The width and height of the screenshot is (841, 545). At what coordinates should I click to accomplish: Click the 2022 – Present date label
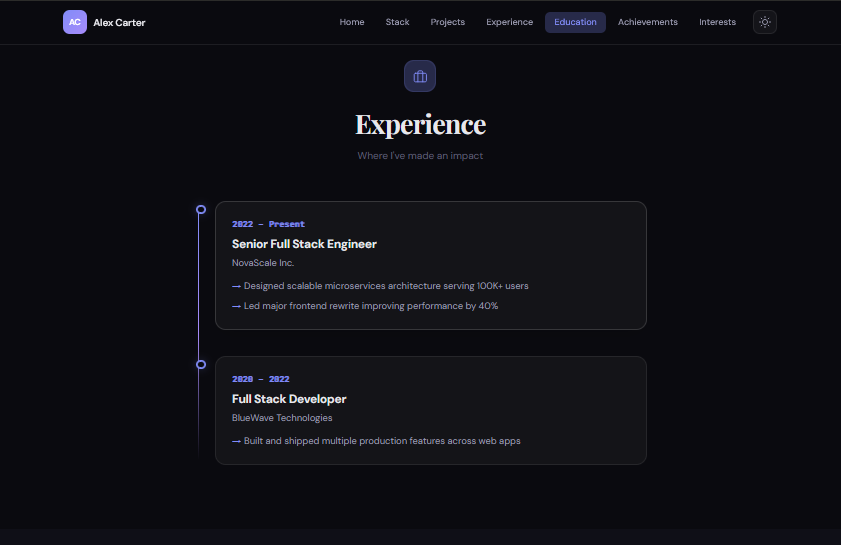tap(268, 224)
